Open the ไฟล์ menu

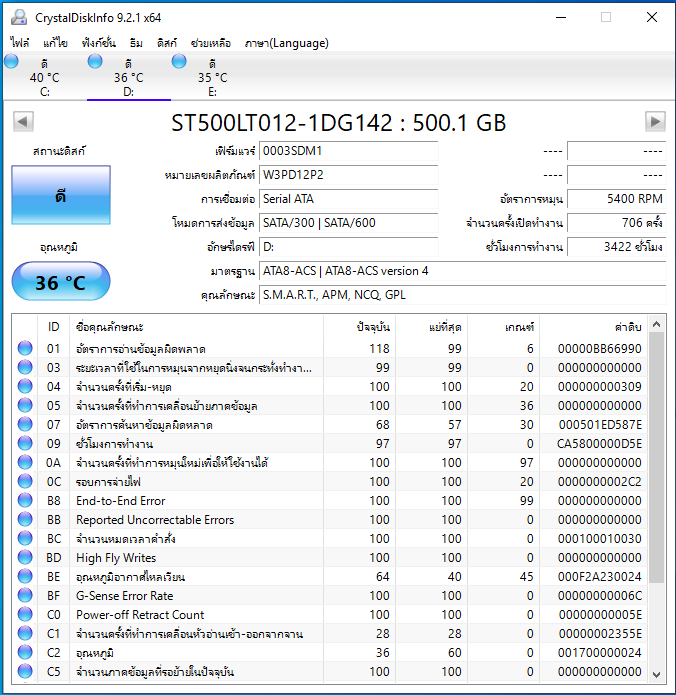point(20,43)
